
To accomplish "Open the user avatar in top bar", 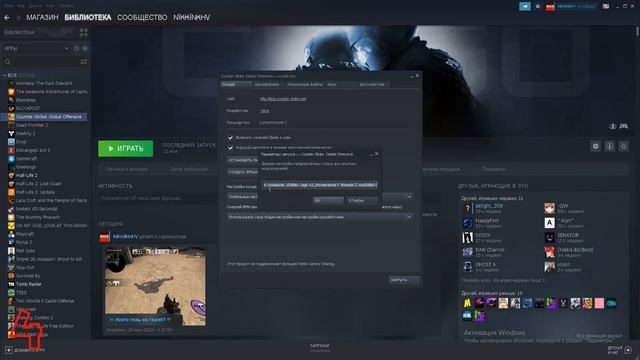I will [550, 6].
